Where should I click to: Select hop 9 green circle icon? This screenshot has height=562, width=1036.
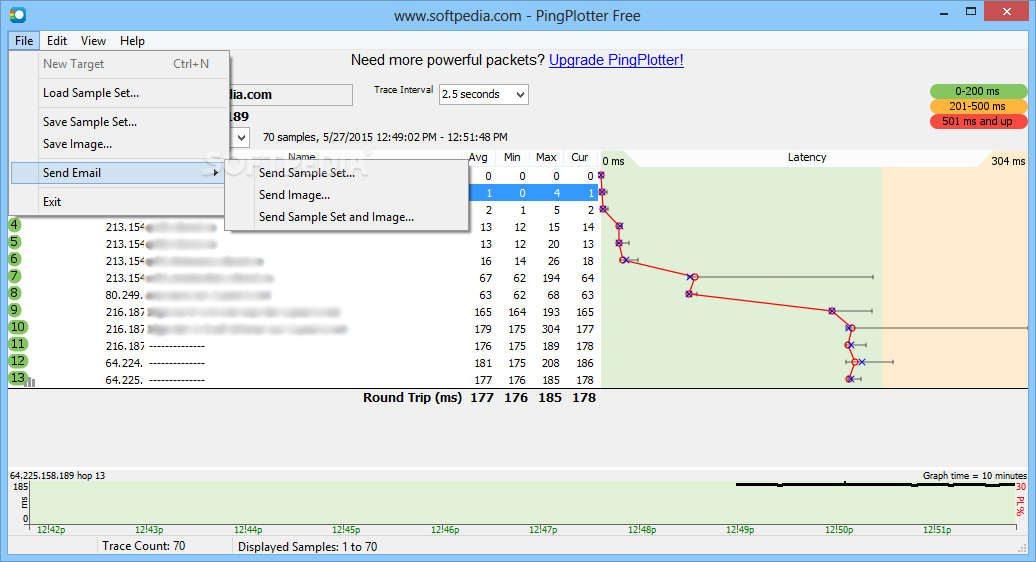[15, 310]
